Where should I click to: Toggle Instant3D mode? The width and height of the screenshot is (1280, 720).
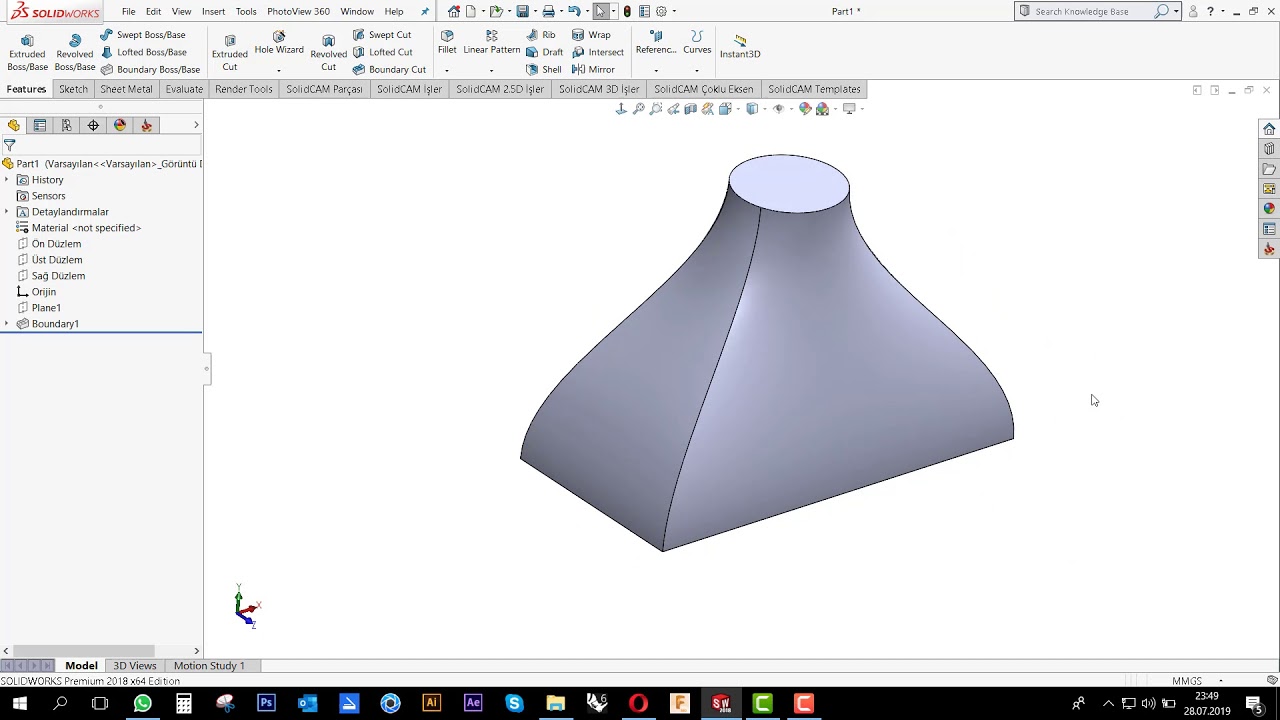click(x=740, y=46)
